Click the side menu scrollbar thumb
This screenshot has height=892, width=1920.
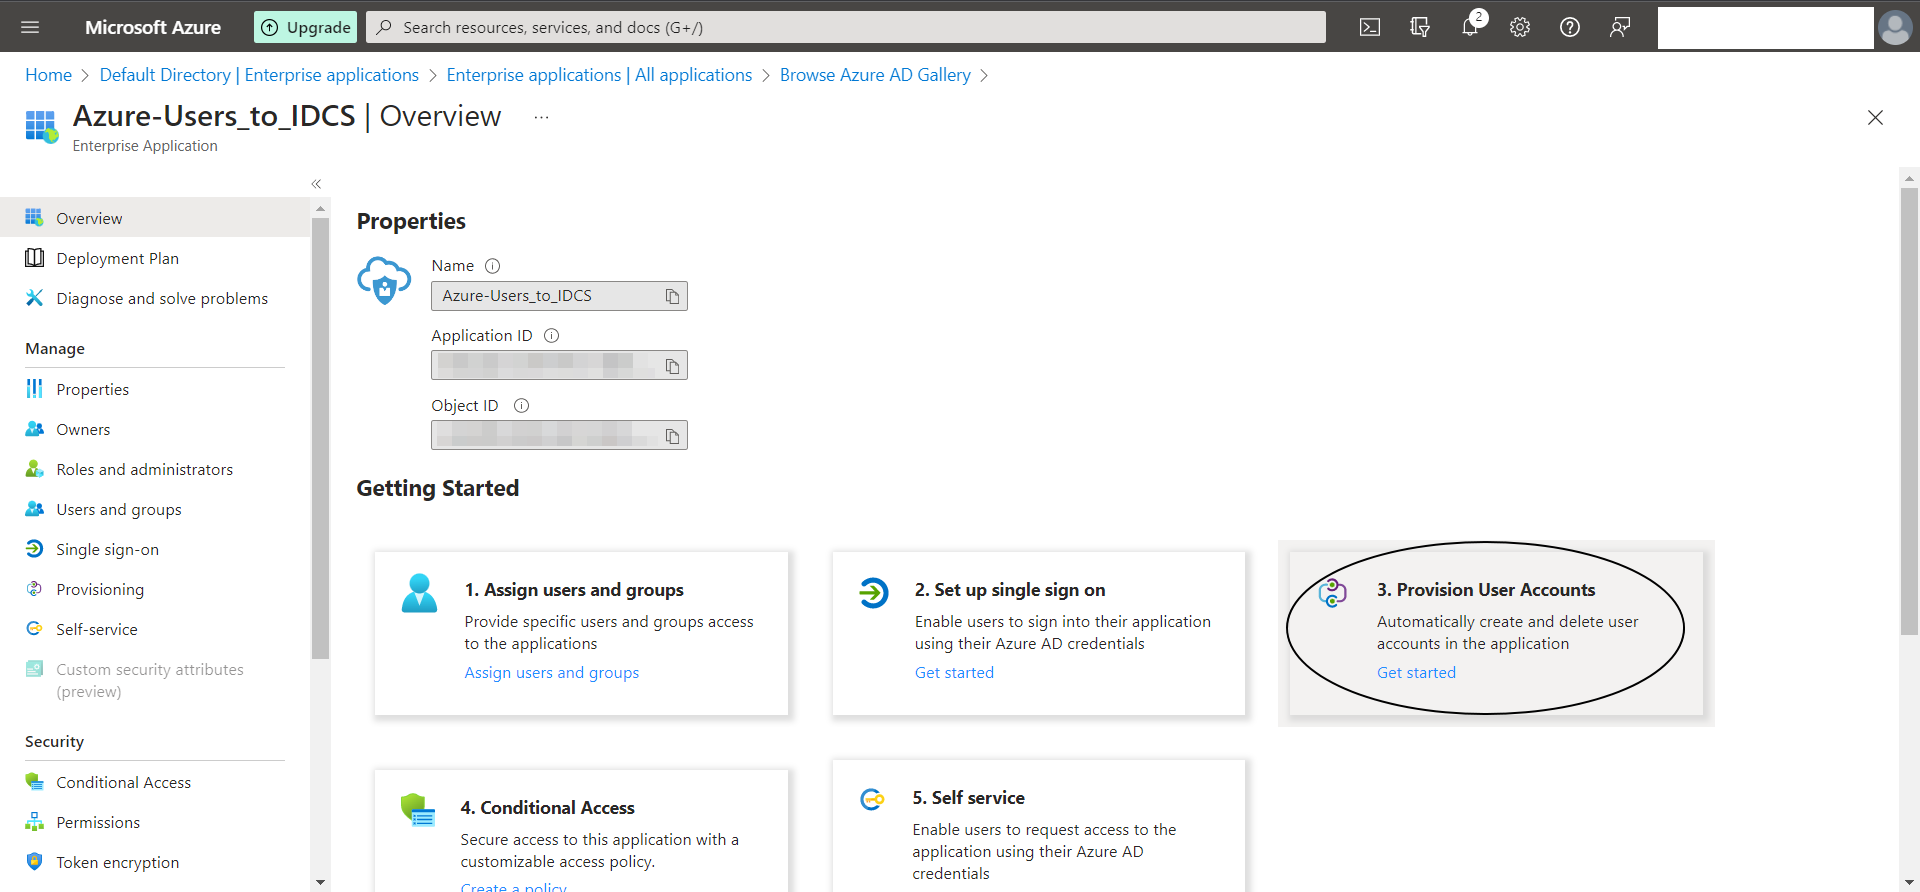320,438
